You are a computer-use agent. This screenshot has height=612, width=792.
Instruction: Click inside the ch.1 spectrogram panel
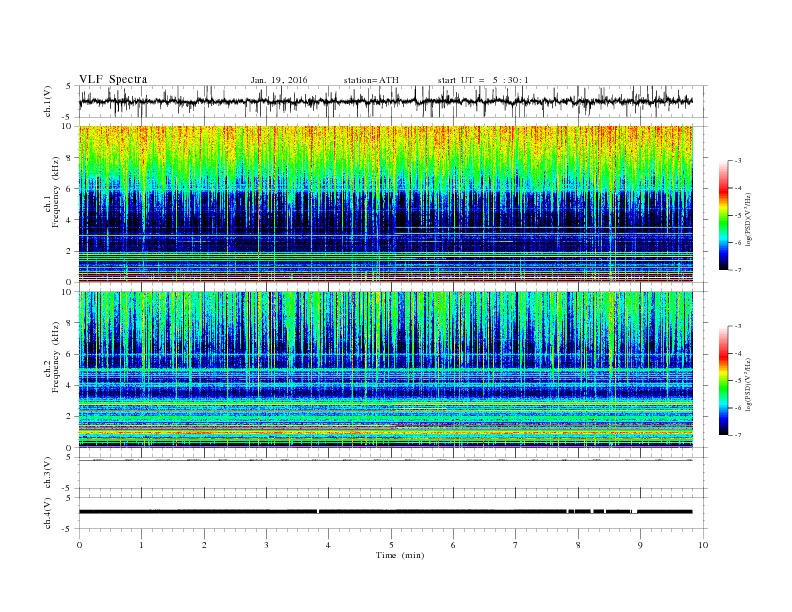[386, 204]
